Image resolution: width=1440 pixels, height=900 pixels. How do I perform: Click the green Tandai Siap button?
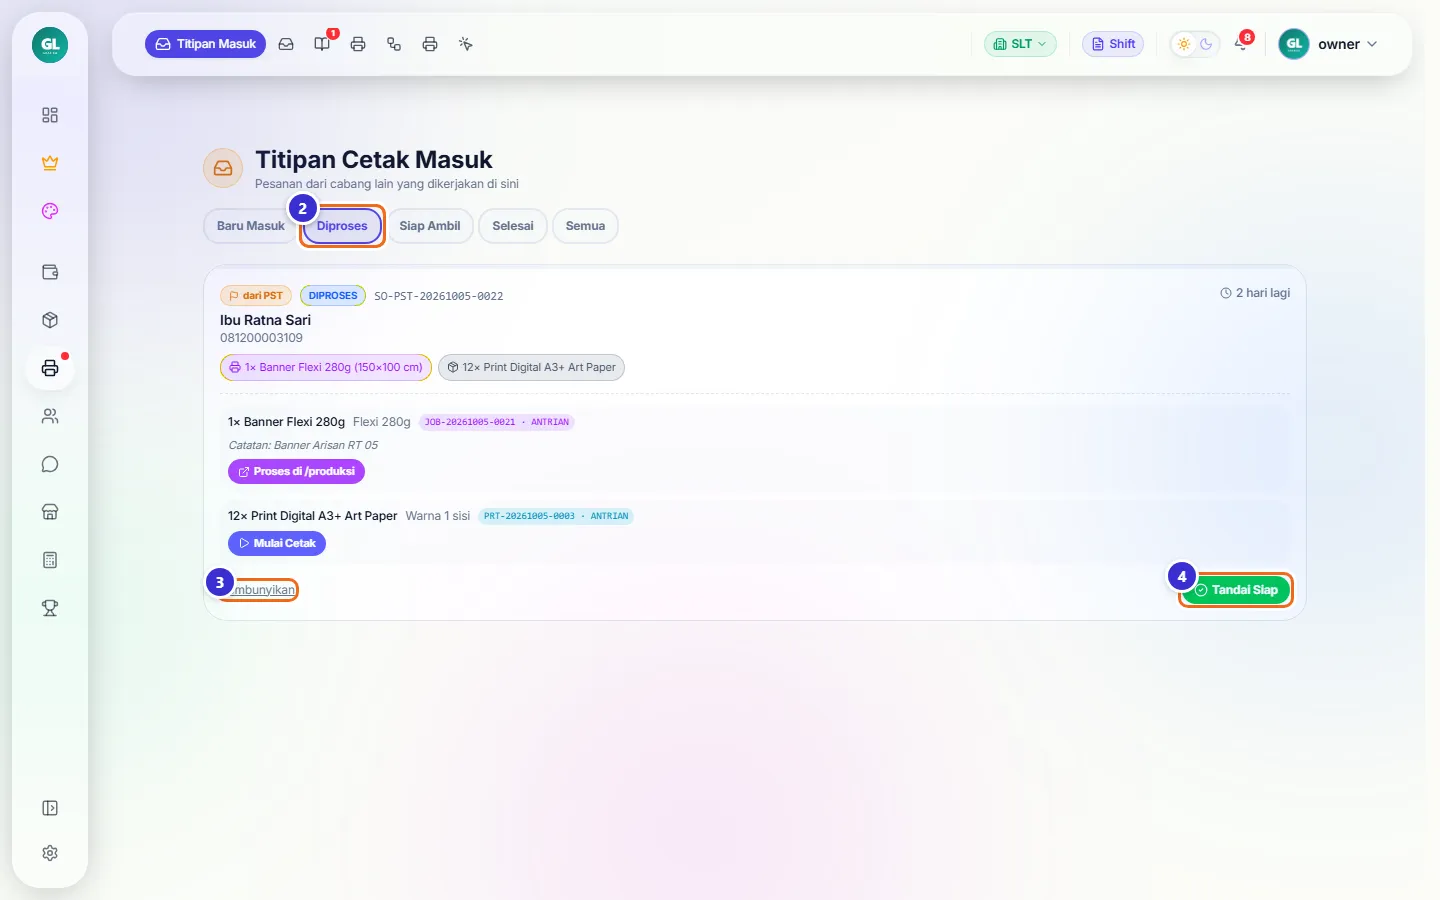[x=1236, y=590]
